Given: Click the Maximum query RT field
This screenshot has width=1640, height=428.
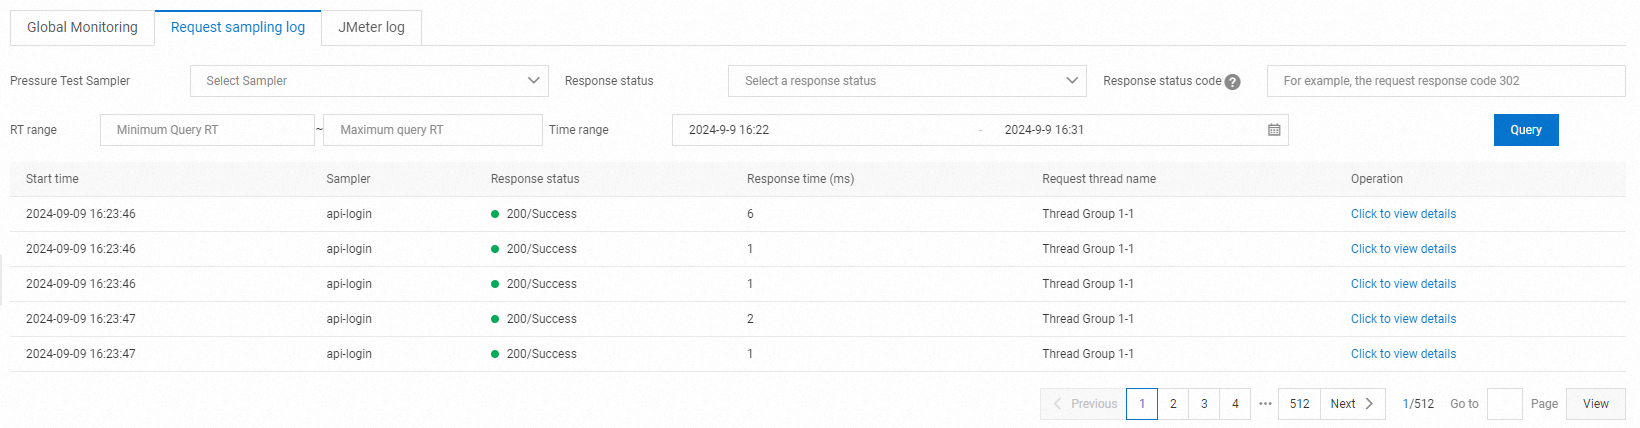Looking at the screenshot, I should tap(432, 130).
